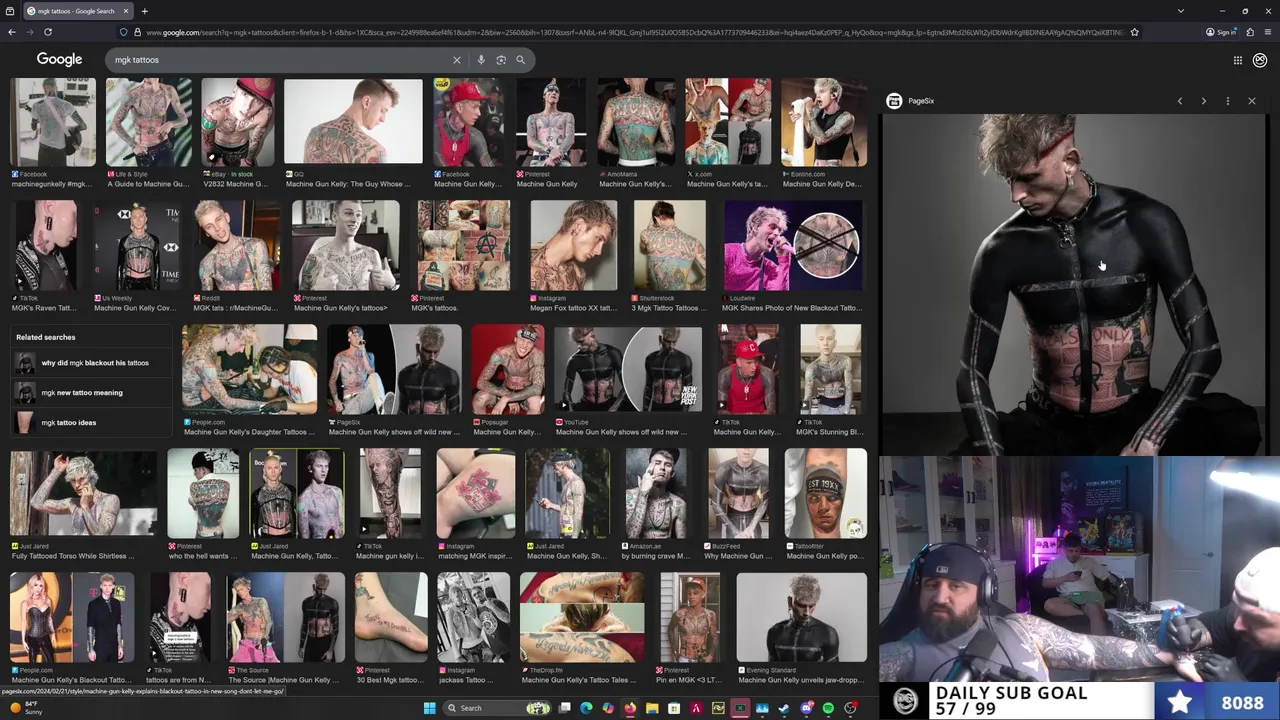Open Google Lens image search
This screenshot has height=720, width=1280.
pyautogui.click(x=501, y=60)
